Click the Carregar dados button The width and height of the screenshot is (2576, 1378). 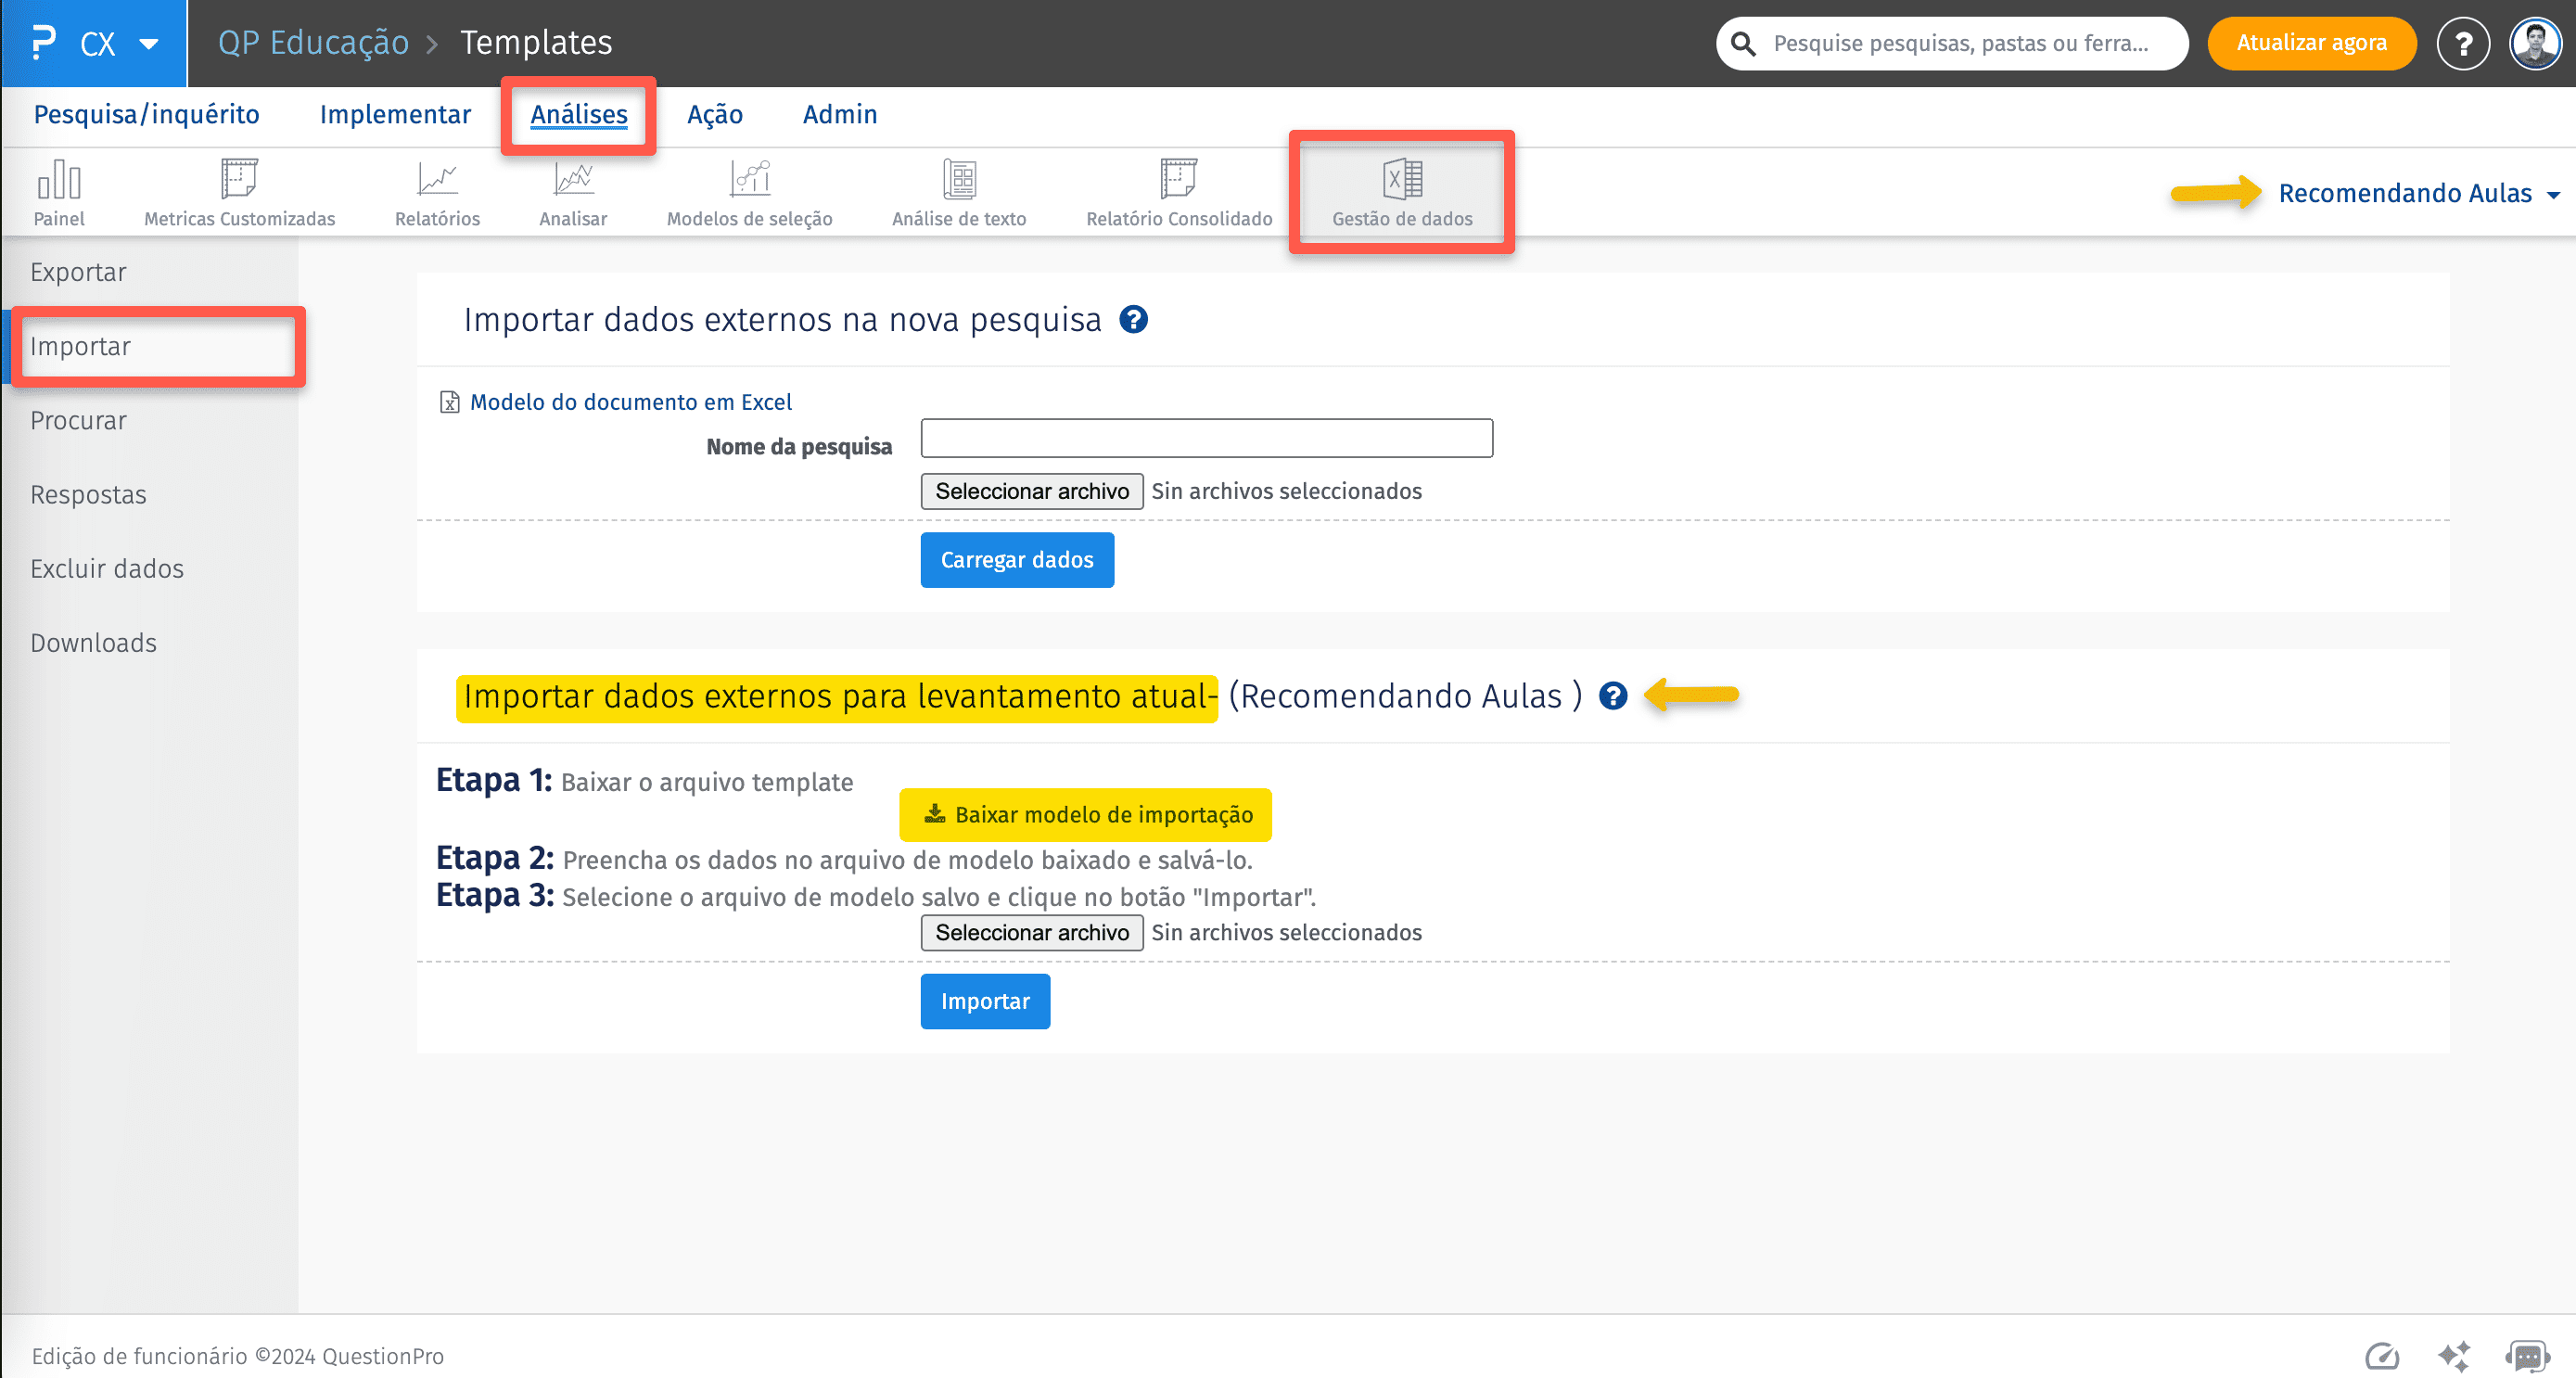click(x=1016, y=560)
